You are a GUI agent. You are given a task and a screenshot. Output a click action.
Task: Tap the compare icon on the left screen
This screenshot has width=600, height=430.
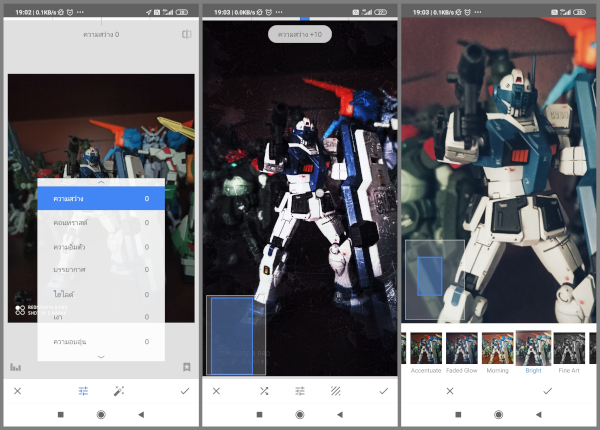[x=187, y=34]
